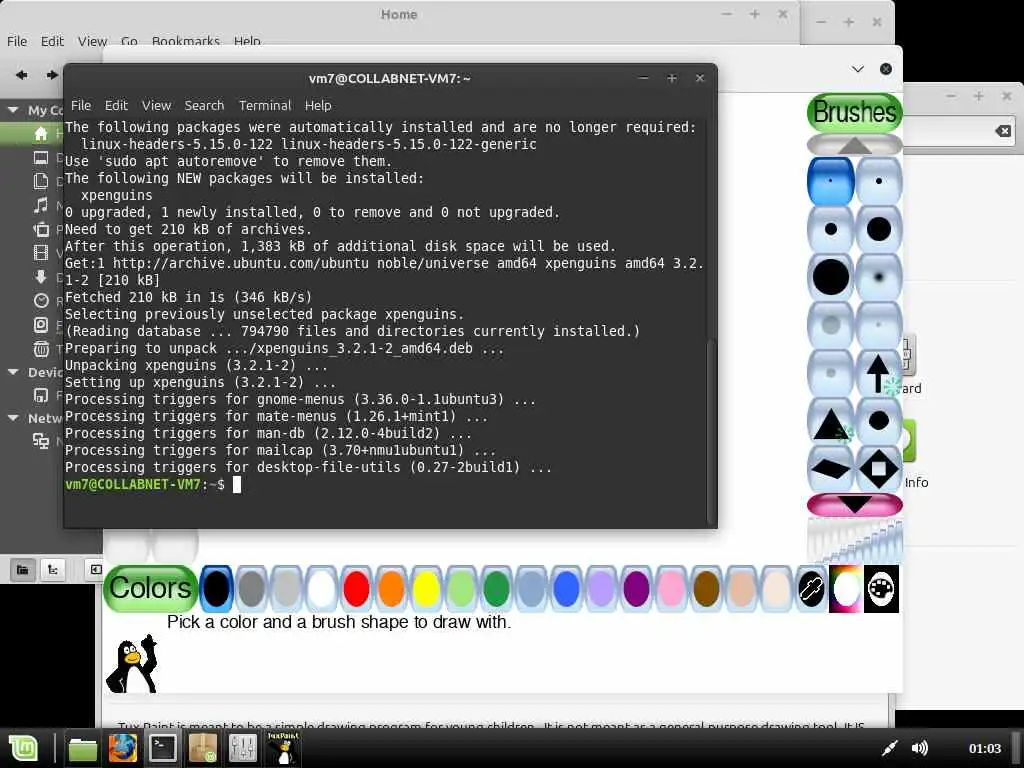Open the Terminal Help menu
Screen dimensions: 1024x768
click(318, 105)
